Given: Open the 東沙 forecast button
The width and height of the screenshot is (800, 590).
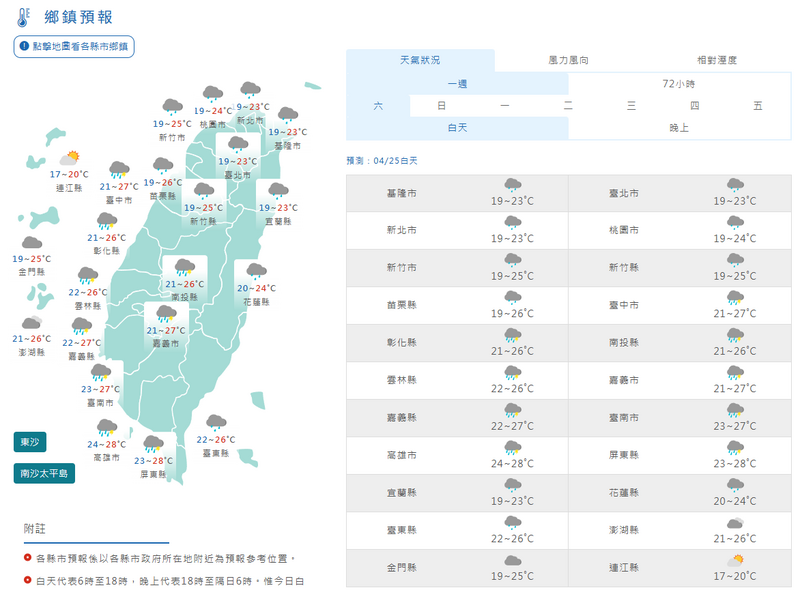Looking at the screenshot, I should pyautogui.click(x=30, y=442).
